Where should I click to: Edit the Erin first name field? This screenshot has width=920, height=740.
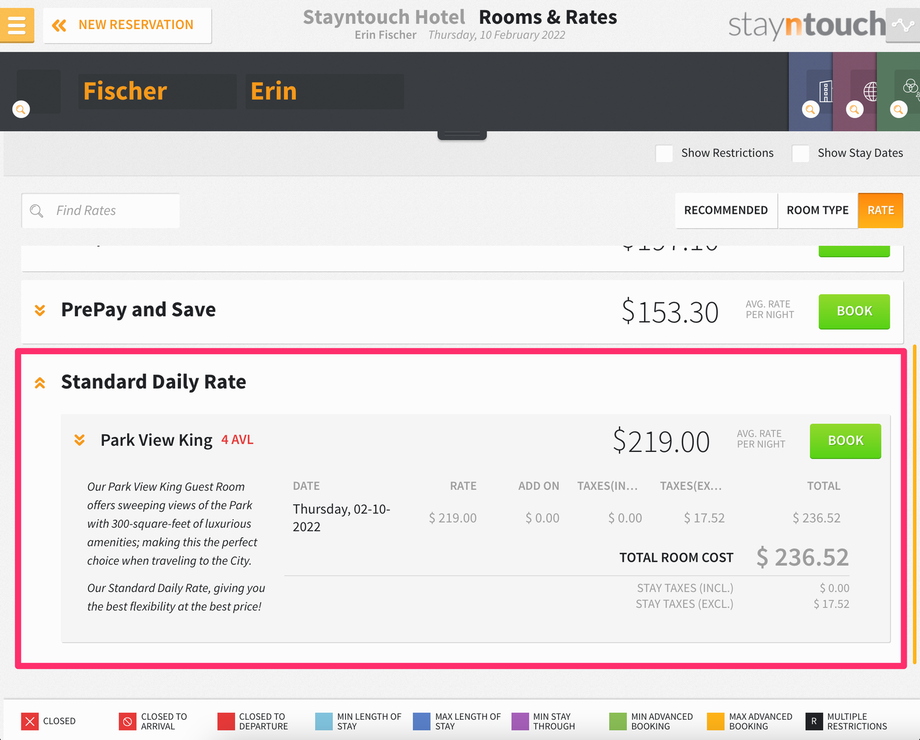tap(324, 91)
